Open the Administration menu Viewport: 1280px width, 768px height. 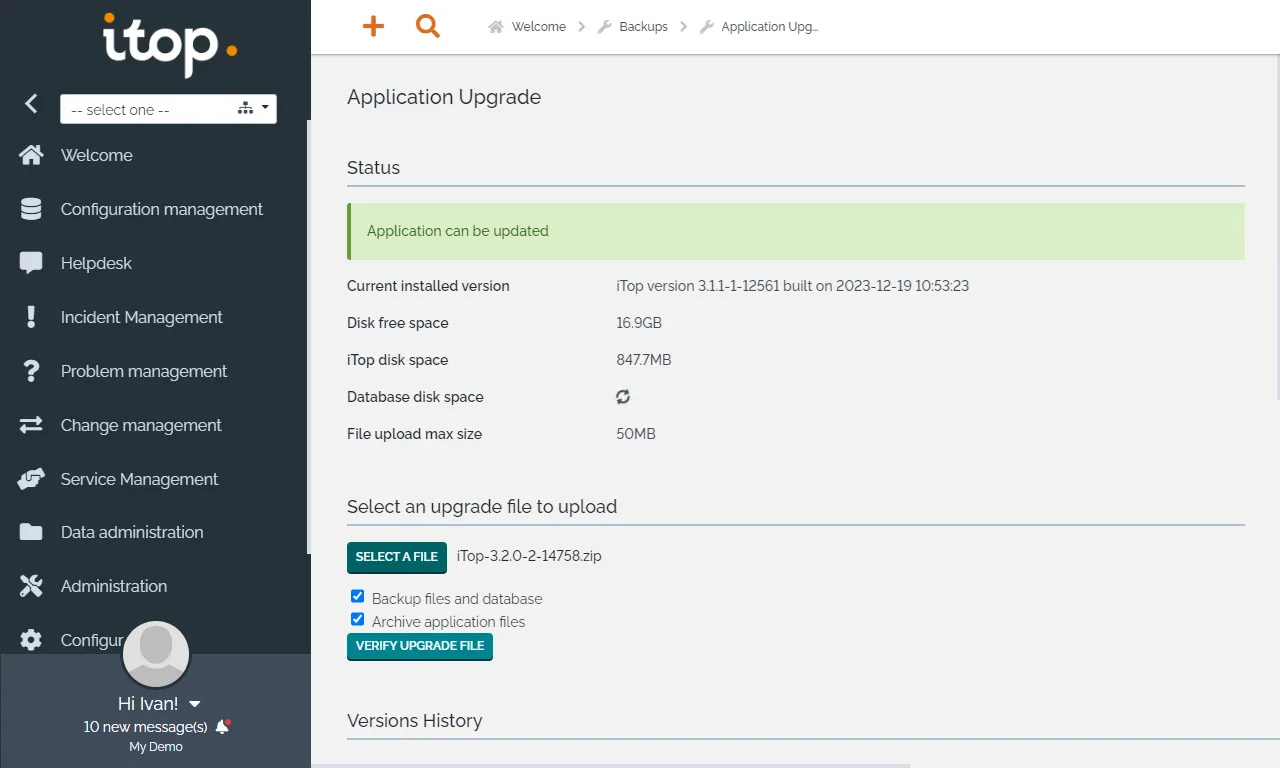point(114,586)
